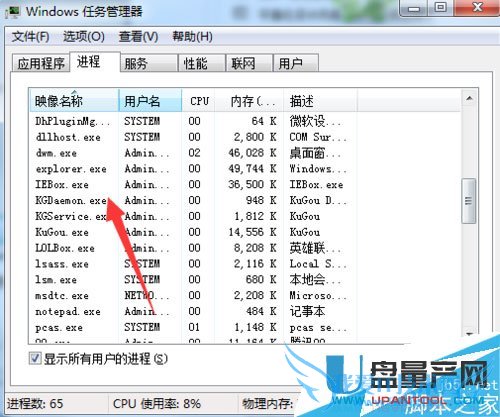The height and width of the screenshot is (417, 500).
Task: Click the scrollbar up arrow
Action: coord(469,98)
